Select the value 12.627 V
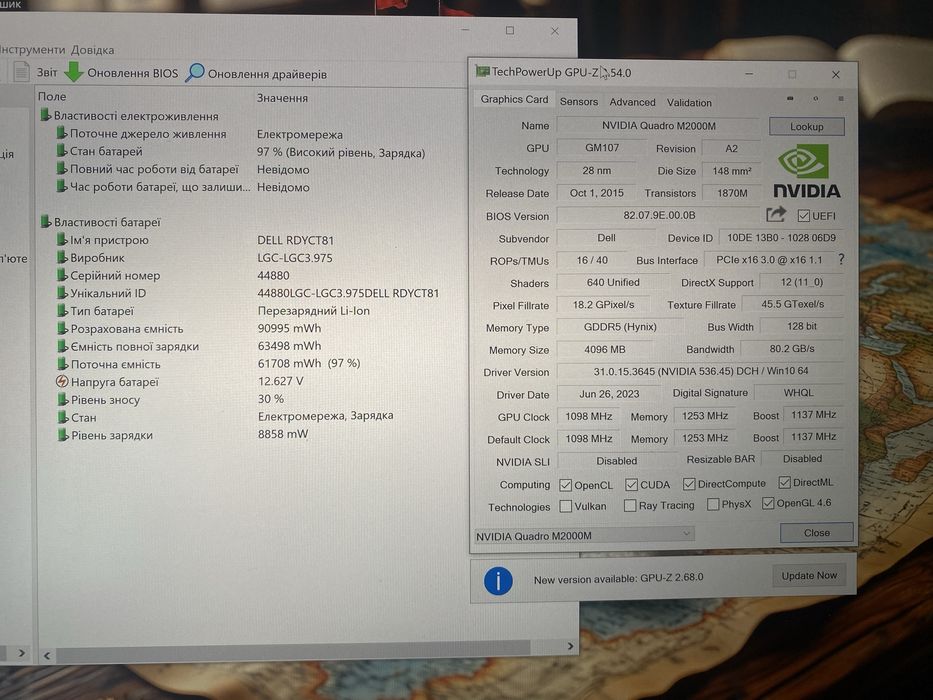This screenshot has height=700, width=933. tap(280, 381)
